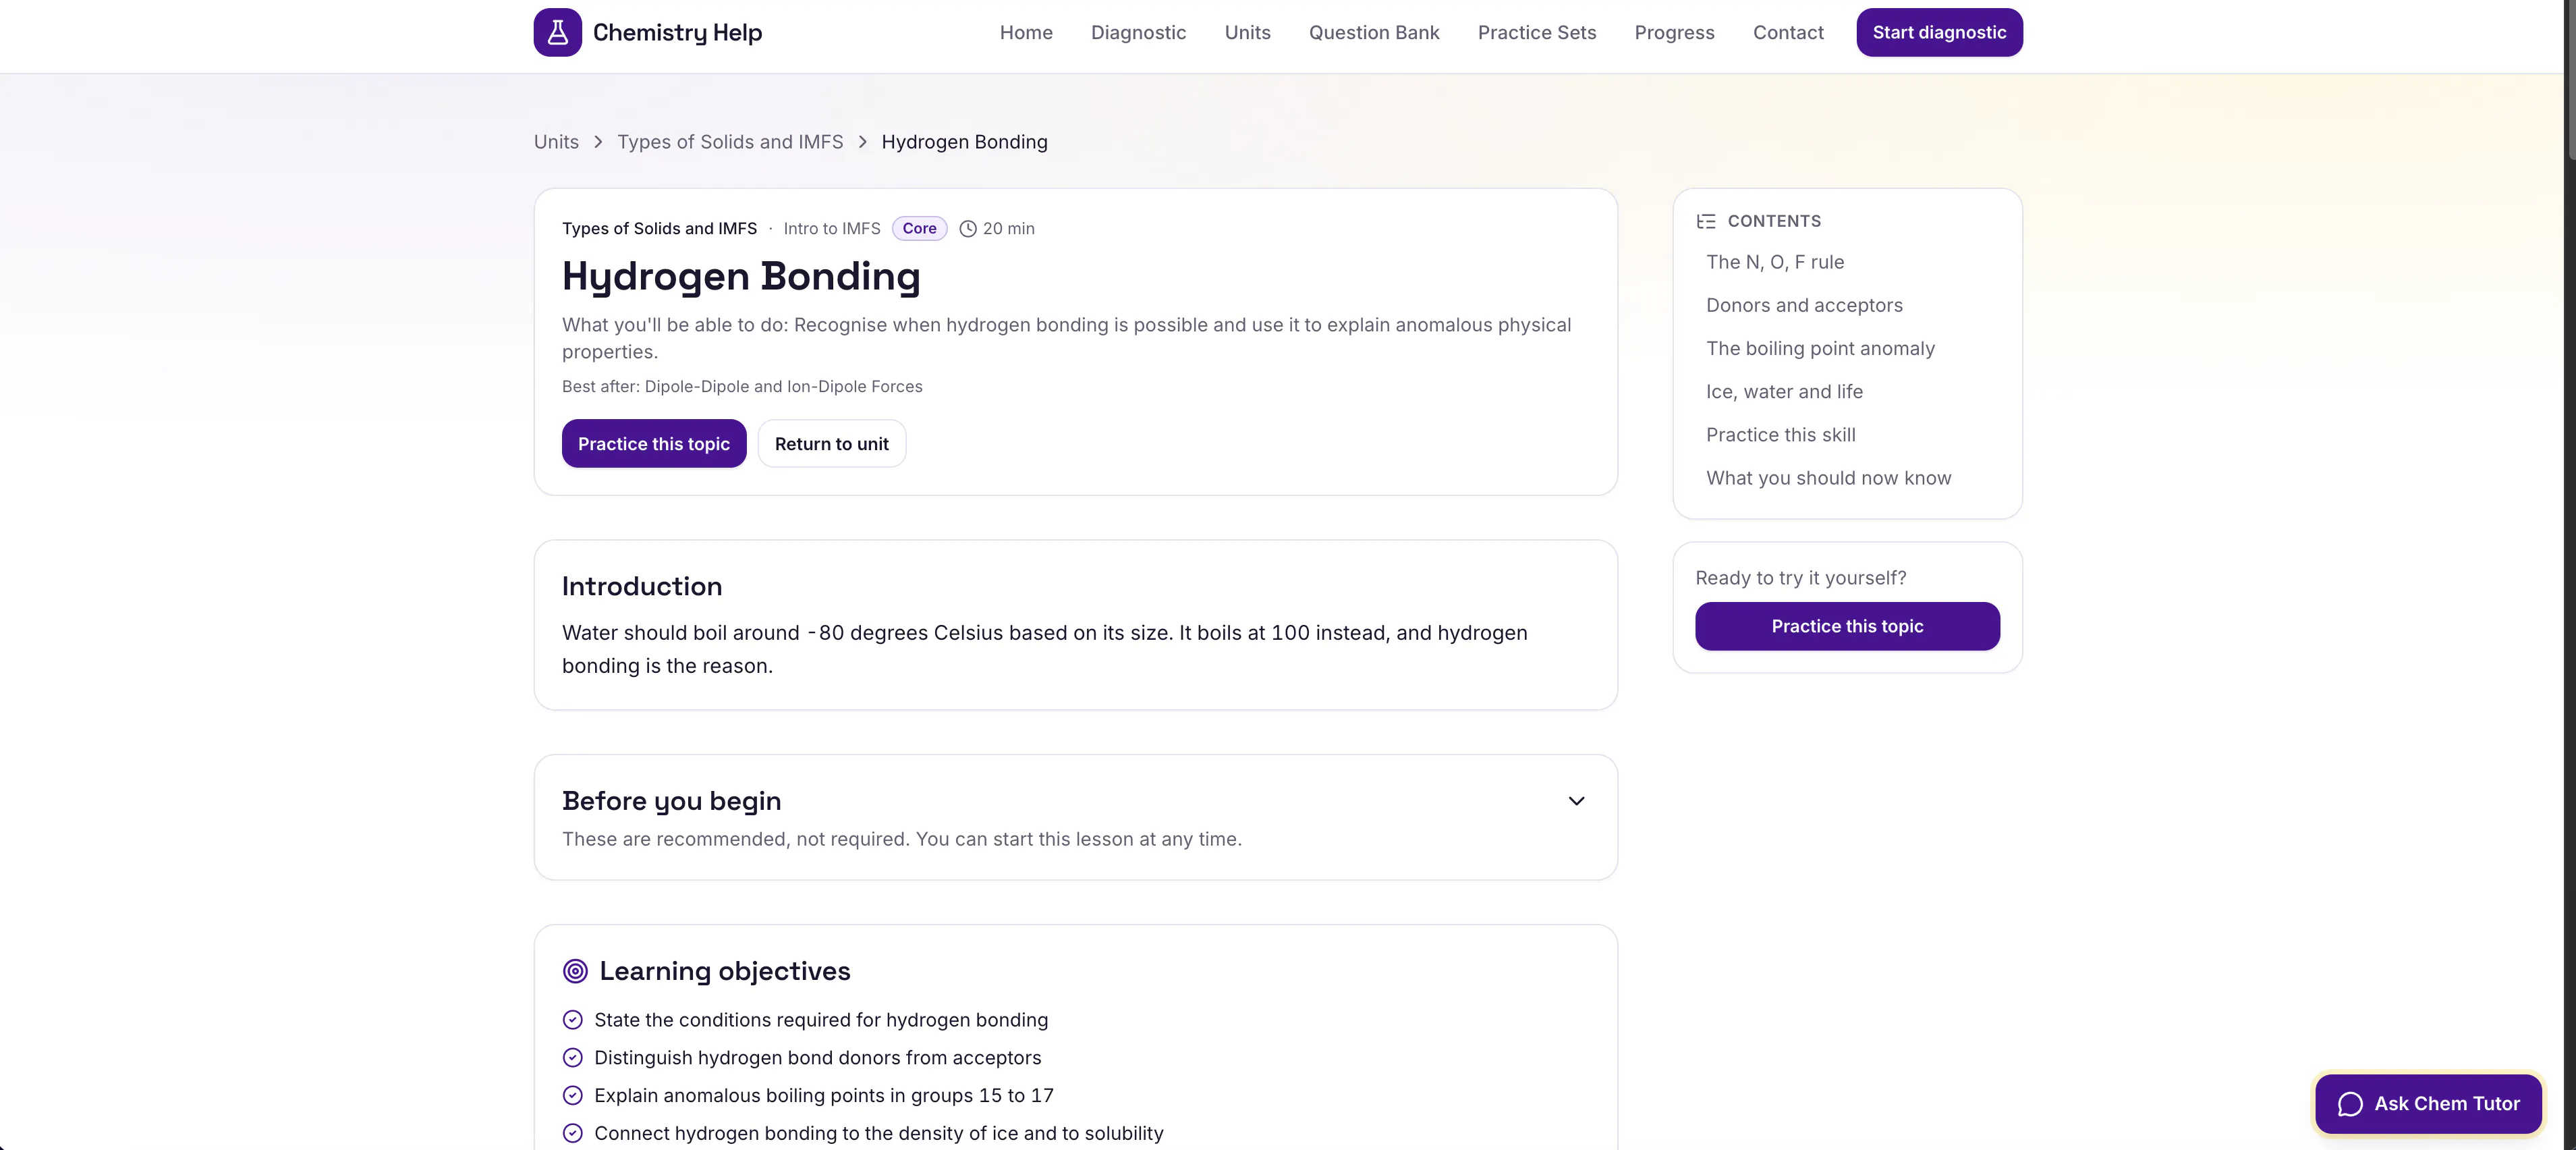Click the check icon beside State the conditions
Image resolution: width=2576 pixels, height=1150 pixels.
pos(573,1020)
